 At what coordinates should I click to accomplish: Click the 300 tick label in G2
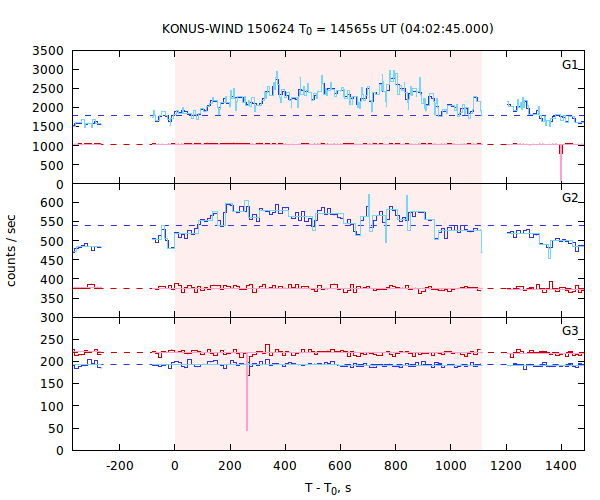(x=52, y=318)
